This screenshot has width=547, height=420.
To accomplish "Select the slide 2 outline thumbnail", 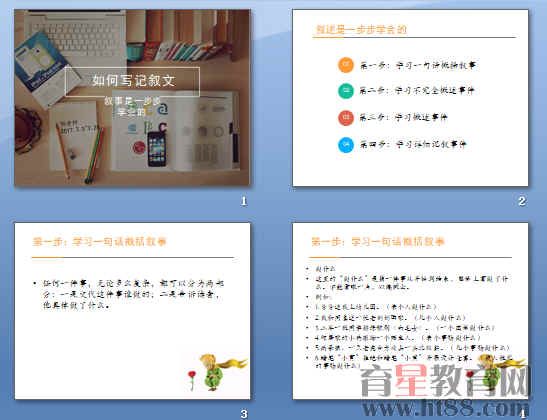I will tap(410, 98).
